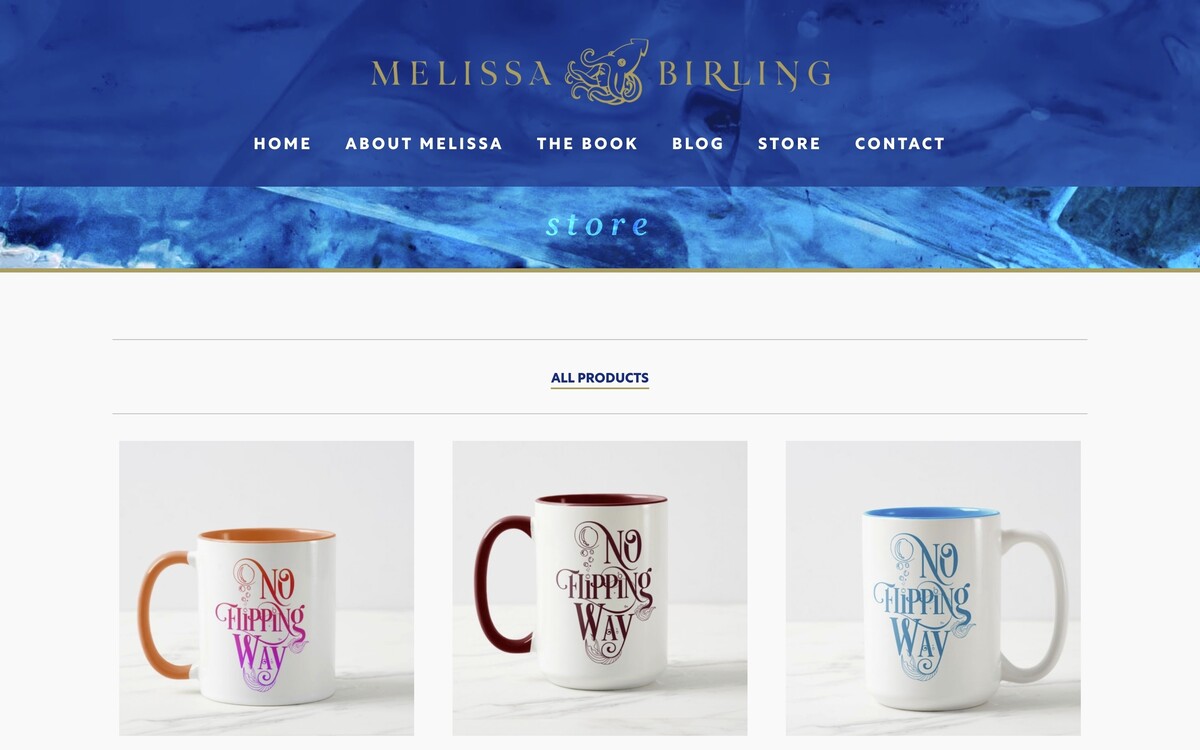
Task: Open the blue-interior mug product
Action: tap(933, 588)
